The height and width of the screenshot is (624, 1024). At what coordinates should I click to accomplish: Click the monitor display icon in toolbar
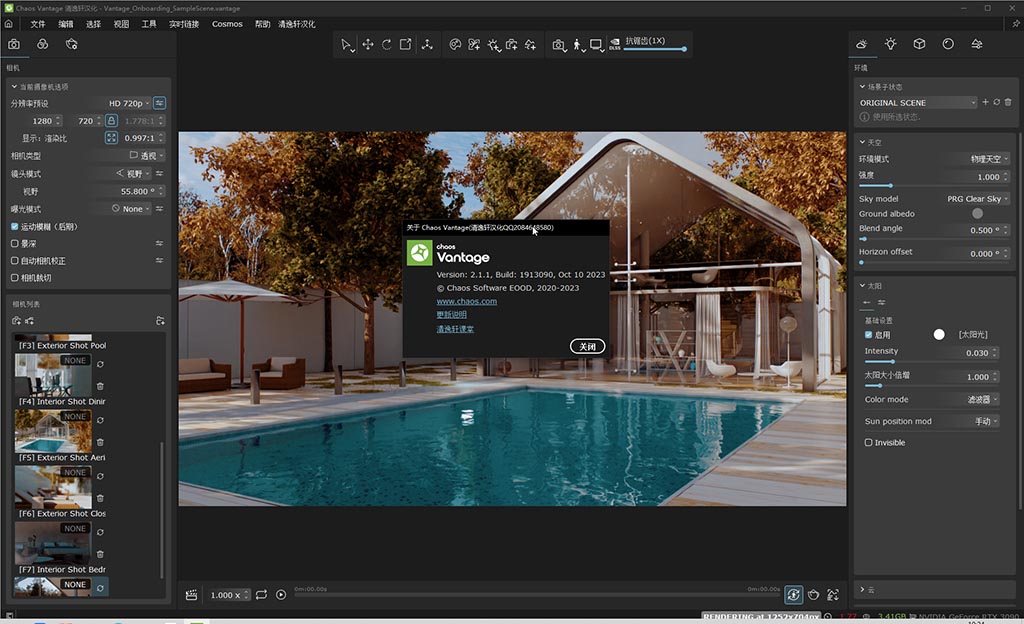click(x=596, y=45)
